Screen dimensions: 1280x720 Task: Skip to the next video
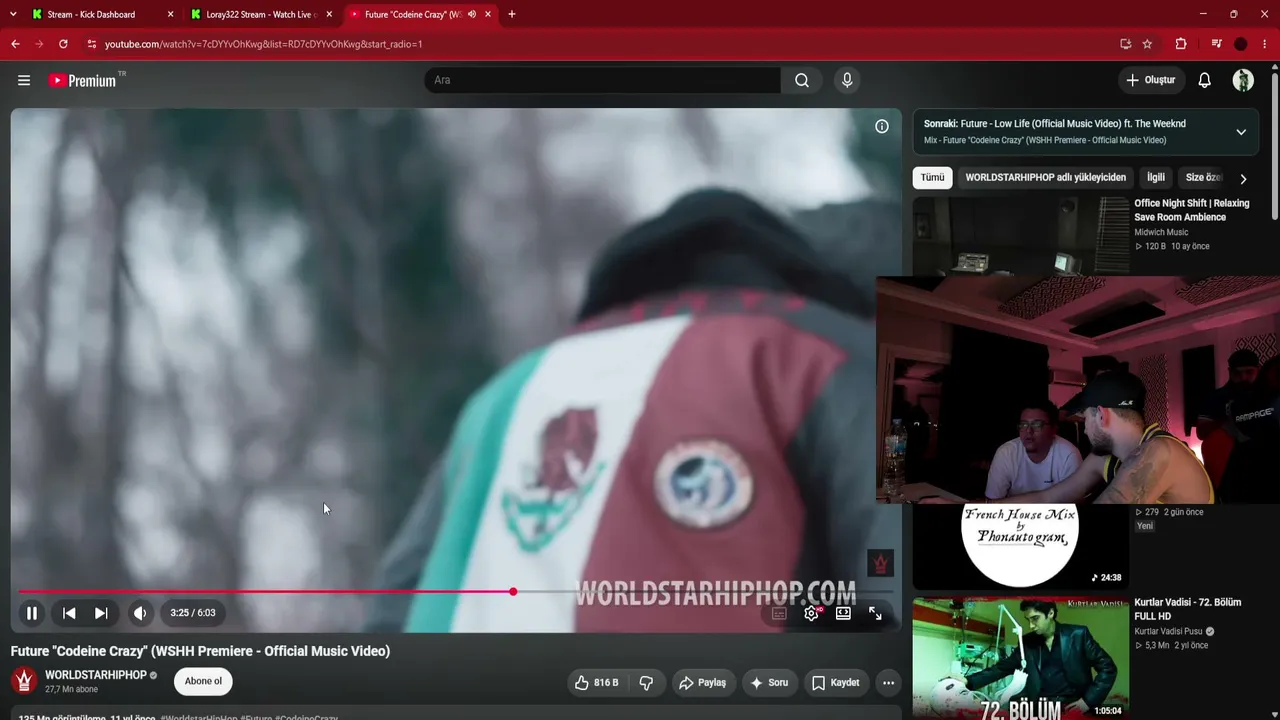(x=101, y=613)
